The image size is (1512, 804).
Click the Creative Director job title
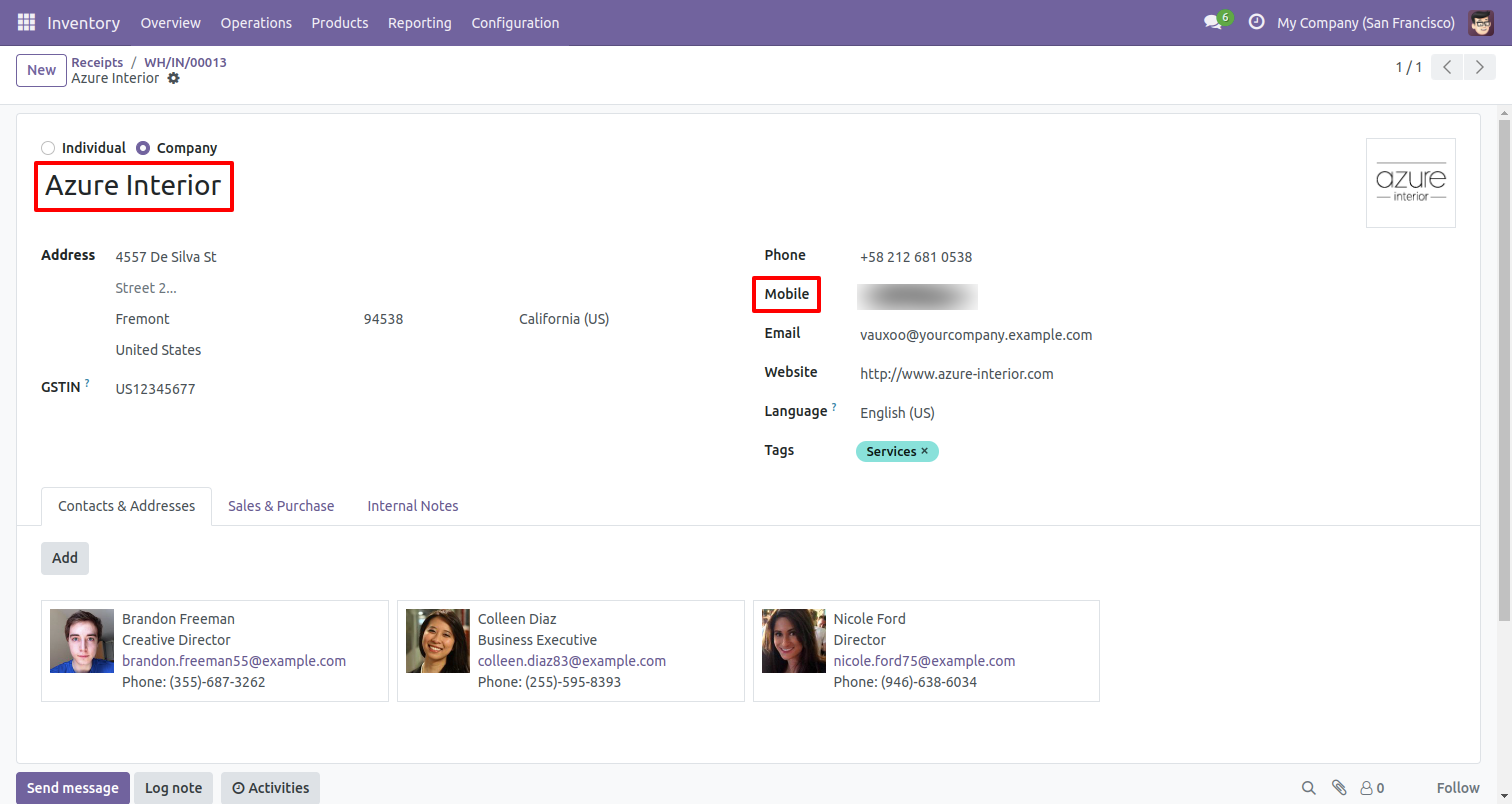[176, 640]
